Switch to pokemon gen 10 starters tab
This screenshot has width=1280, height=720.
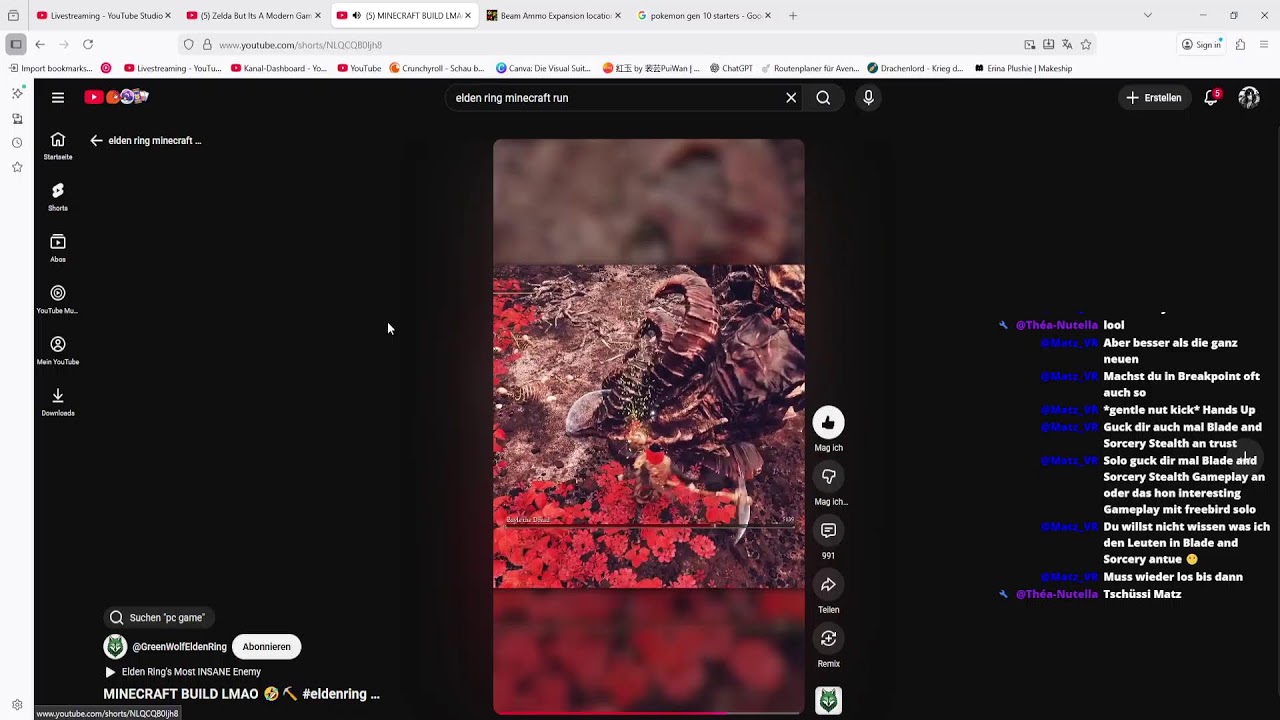(704, 16)
